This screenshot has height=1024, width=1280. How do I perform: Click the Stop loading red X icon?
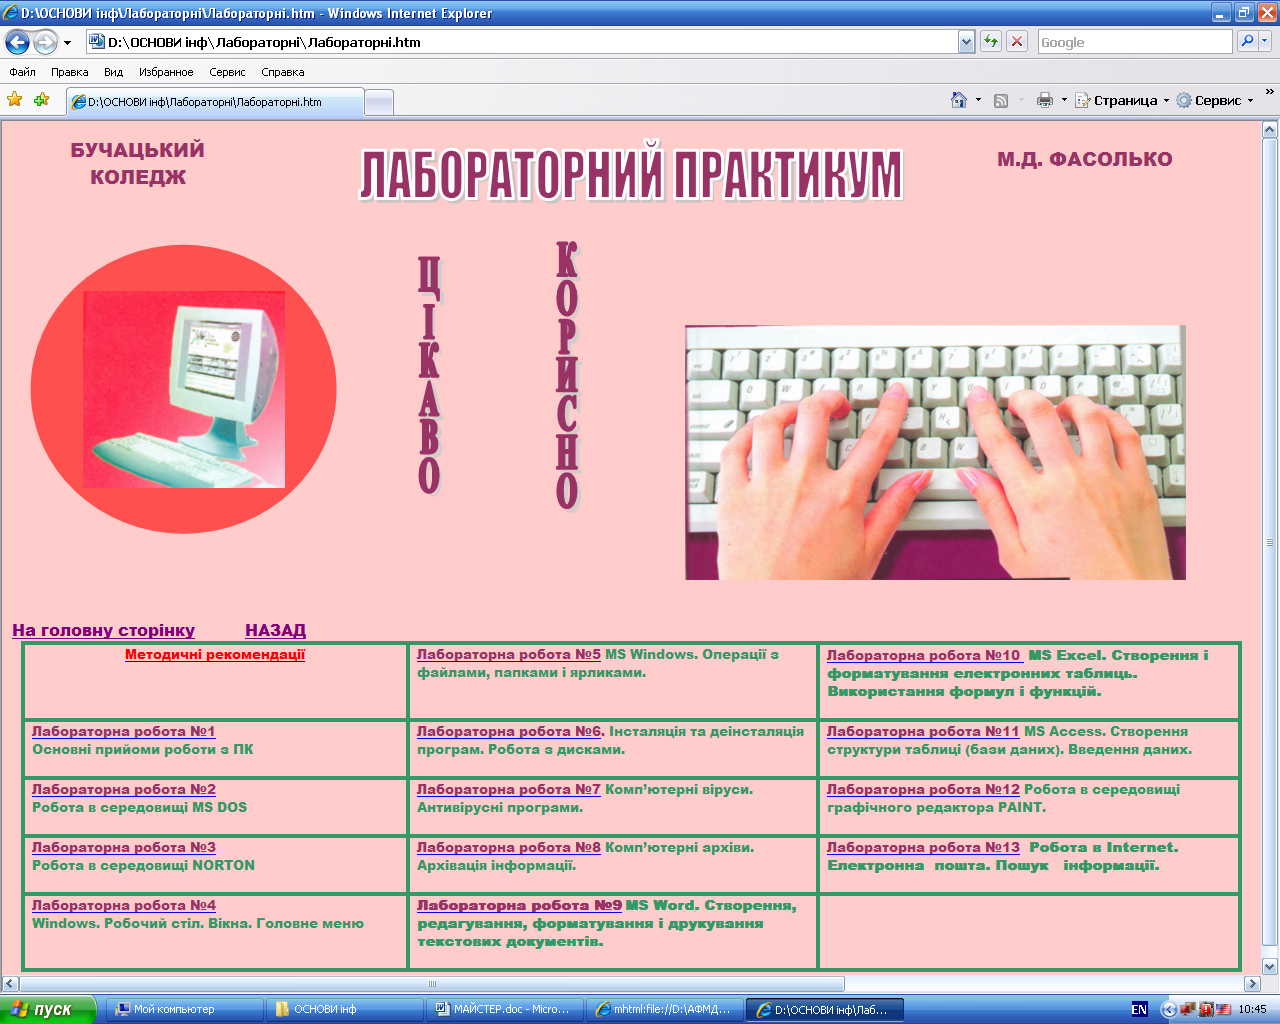[x=1017, y=42]
